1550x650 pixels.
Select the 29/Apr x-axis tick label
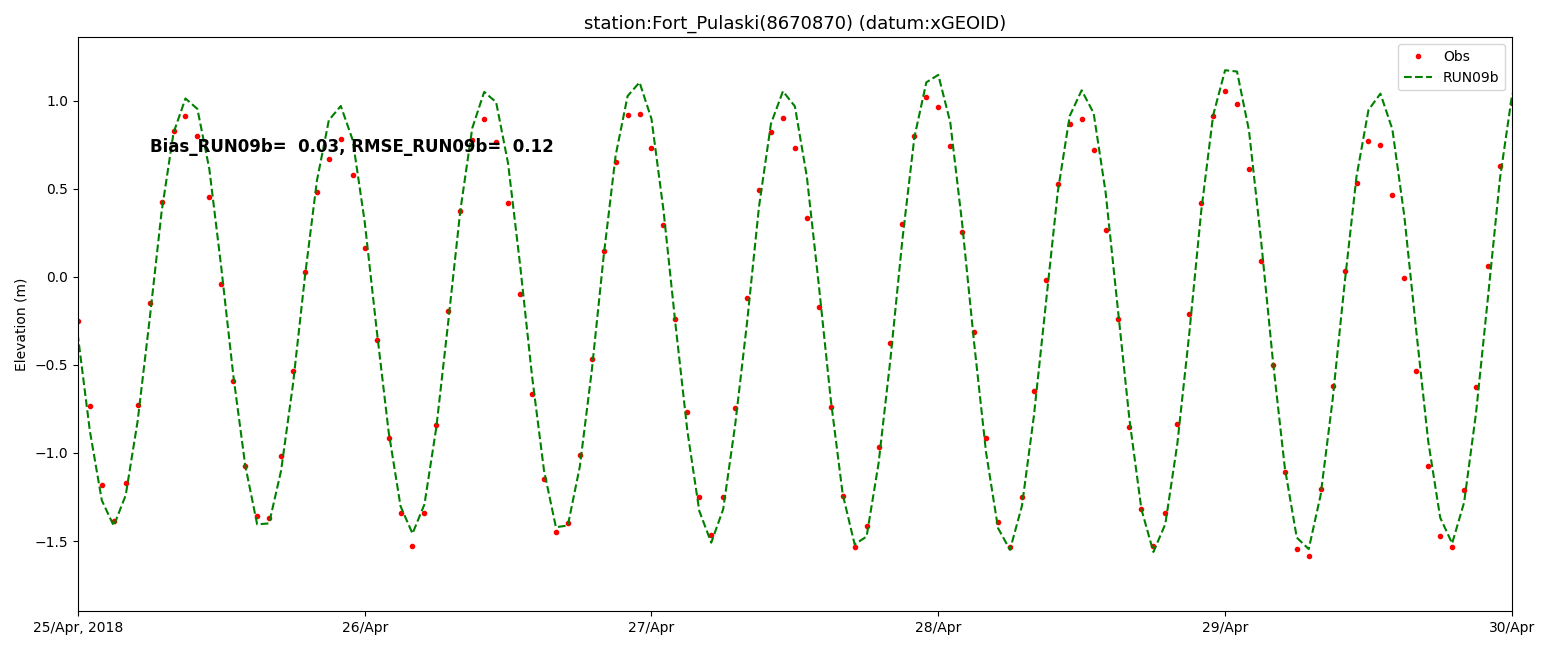1225,628
